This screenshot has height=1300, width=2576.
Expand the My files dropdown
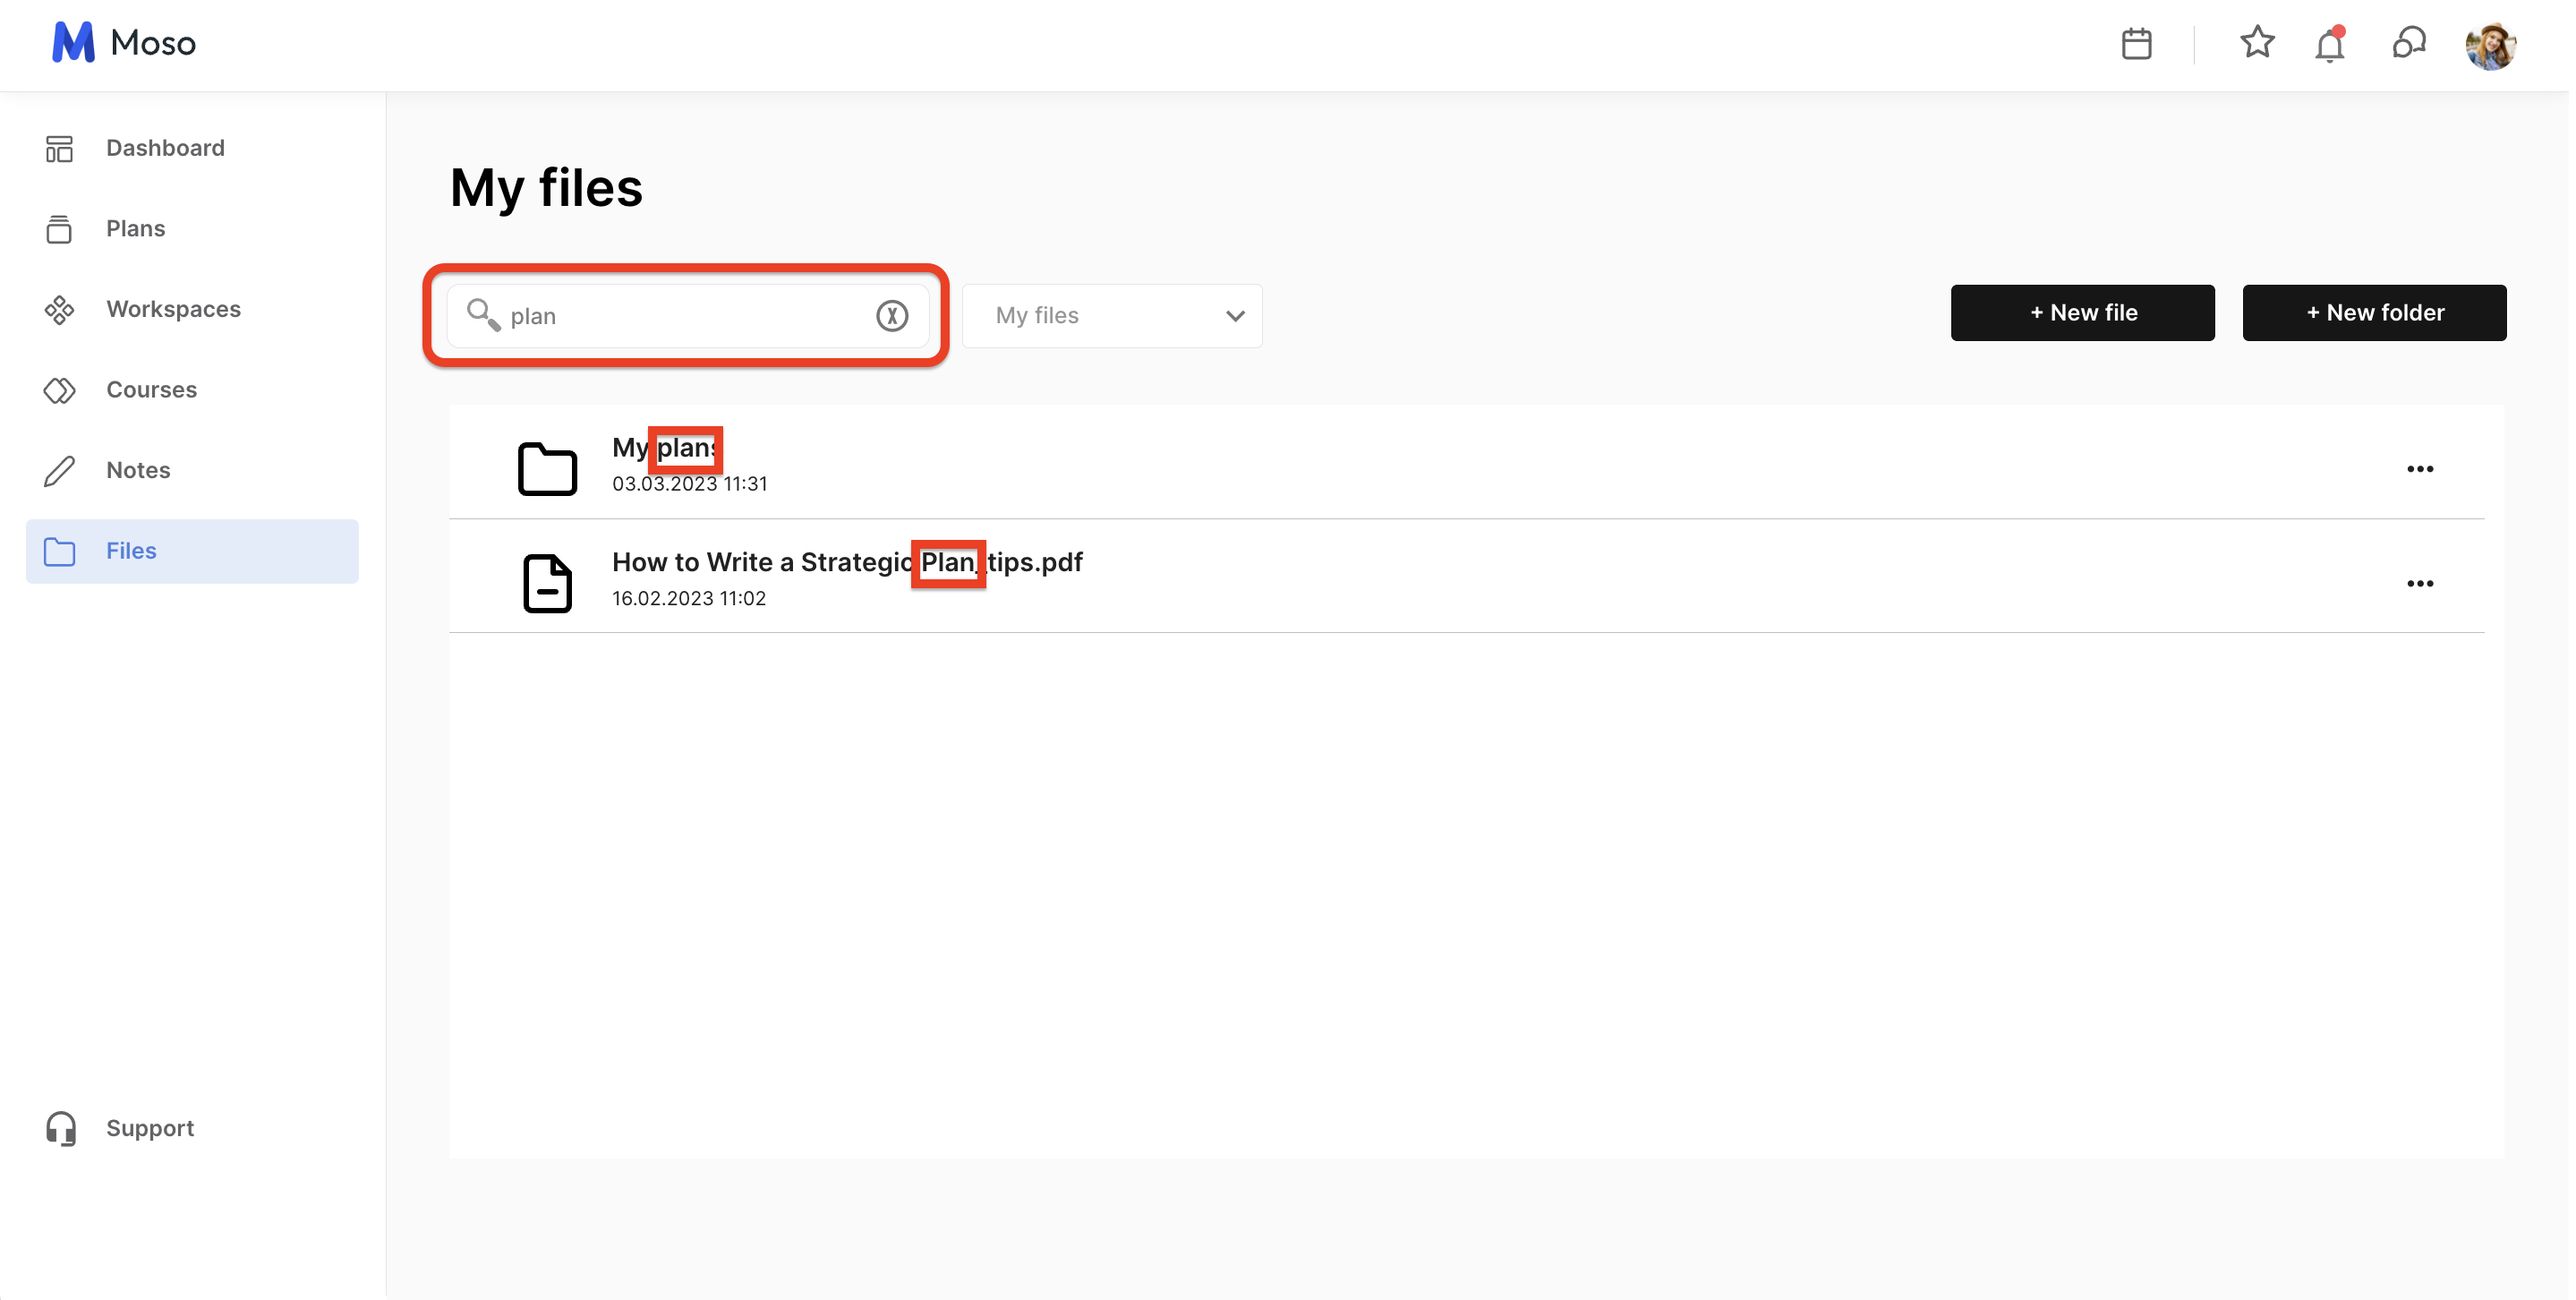[1112, 316]
